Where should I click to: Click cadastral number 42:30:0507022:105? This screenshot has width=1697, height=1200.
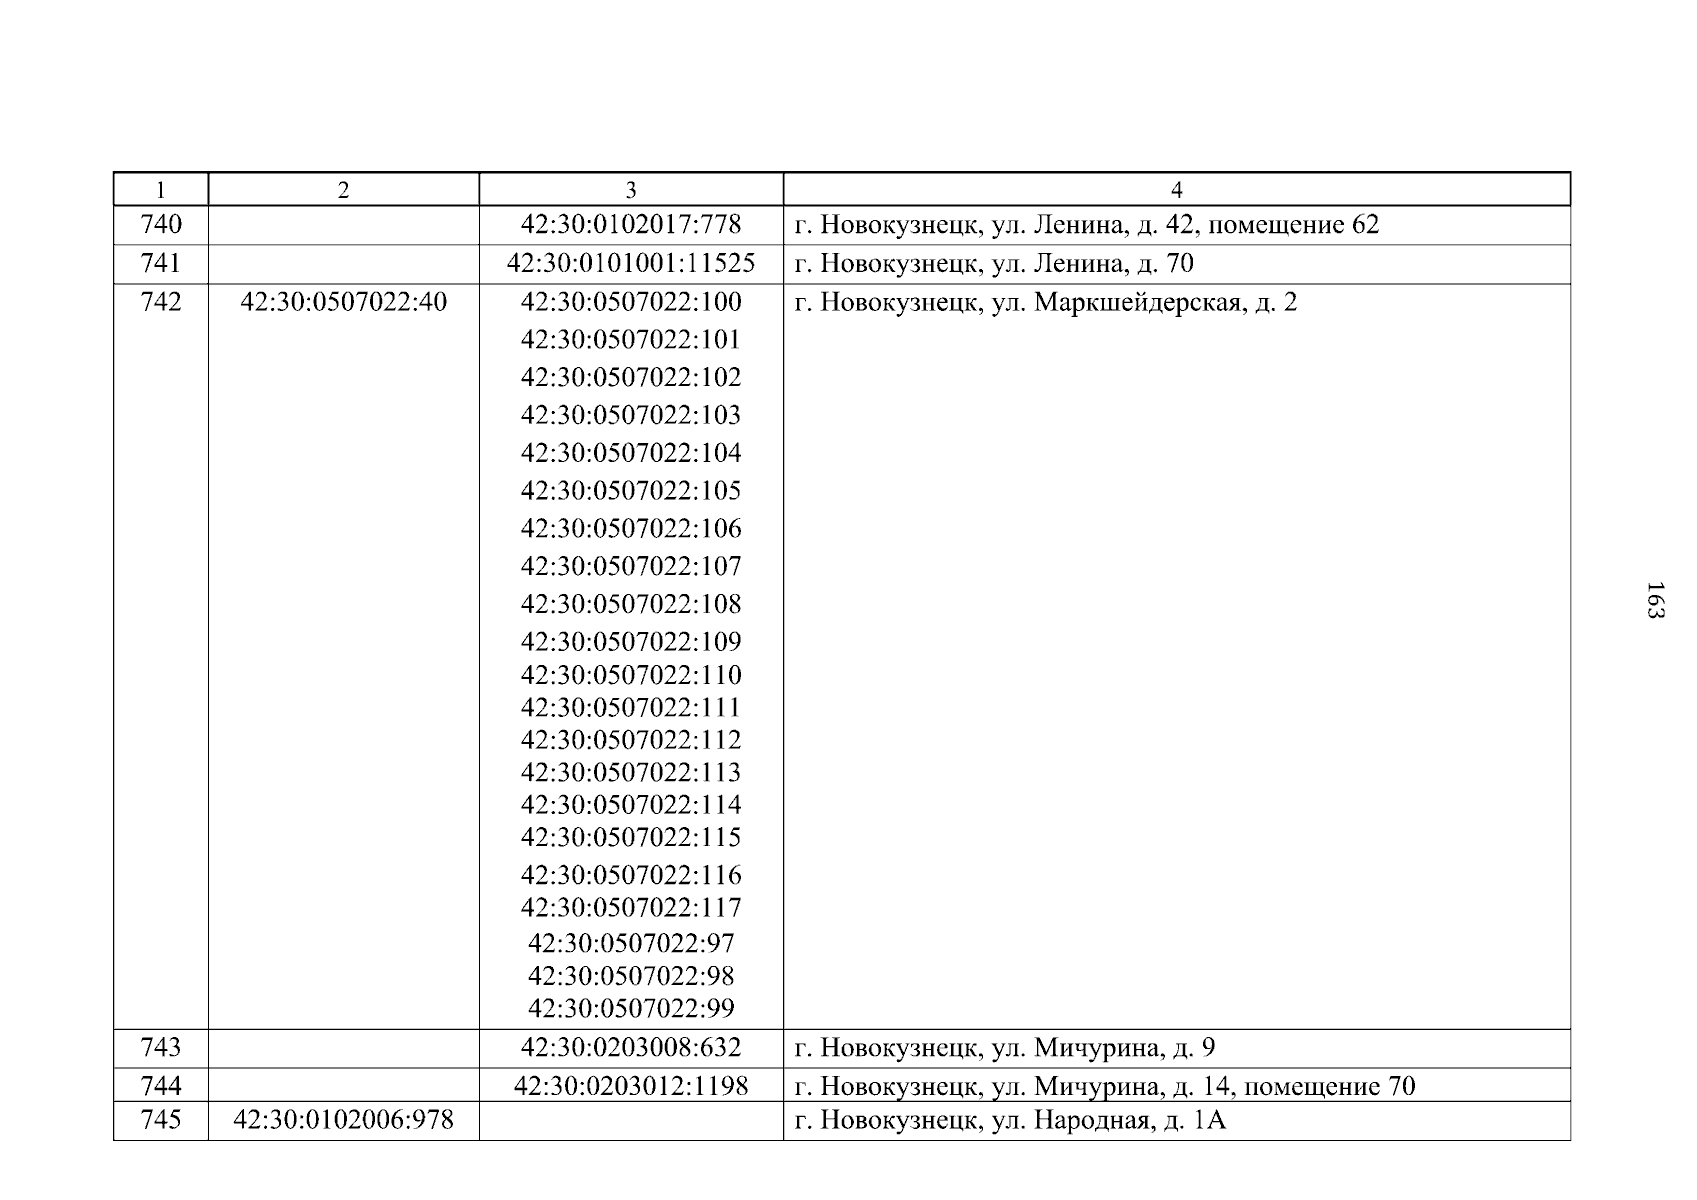tap(631, 491)
